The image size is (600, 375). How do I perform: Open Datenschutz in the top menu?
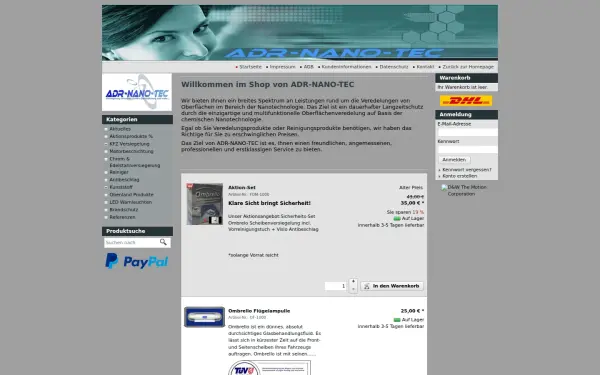[x=394, y=67]
